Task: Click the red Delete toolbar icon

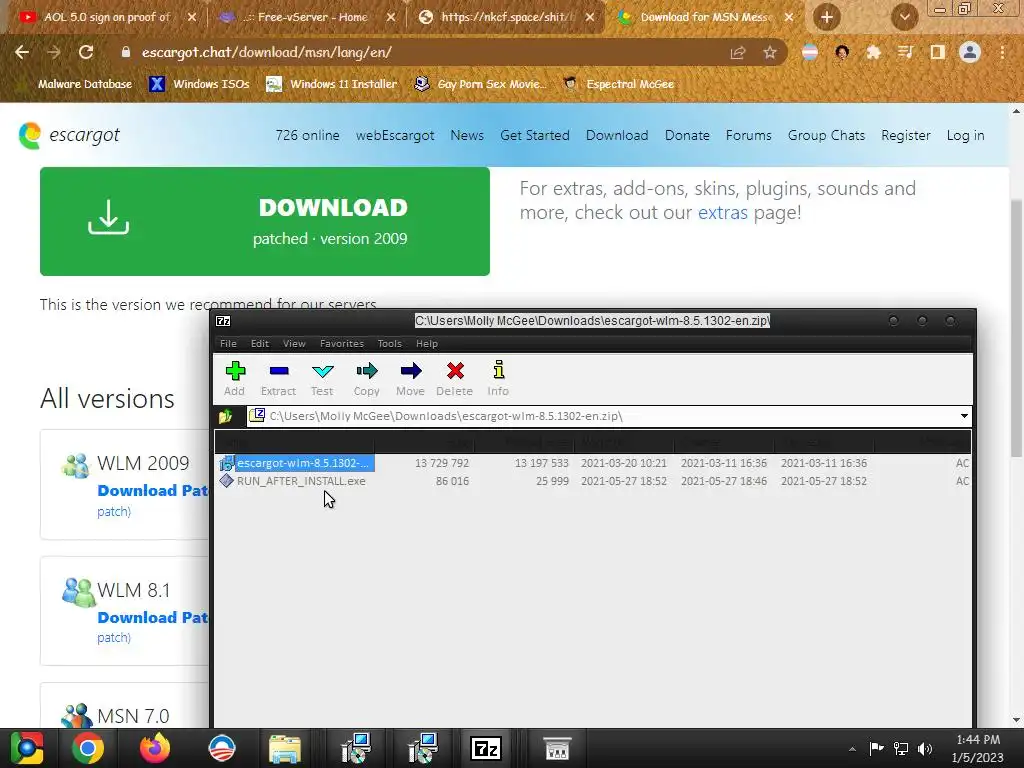Action: tap(455, 379)
